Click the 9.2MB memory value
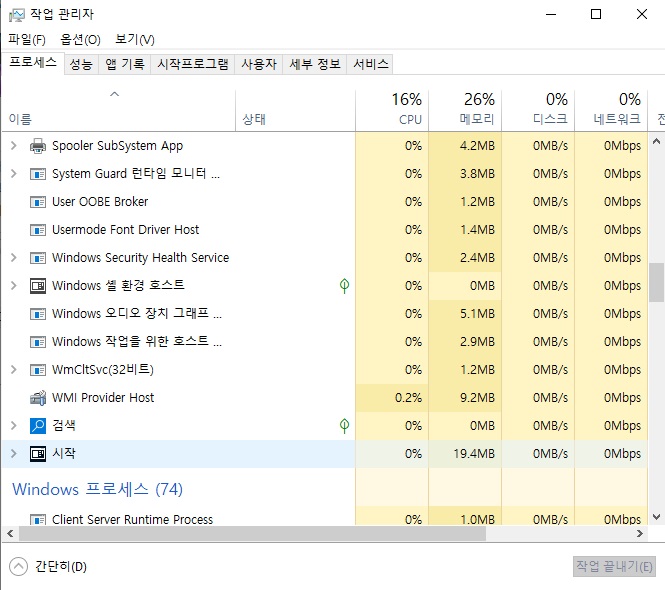 click(477, 398)
